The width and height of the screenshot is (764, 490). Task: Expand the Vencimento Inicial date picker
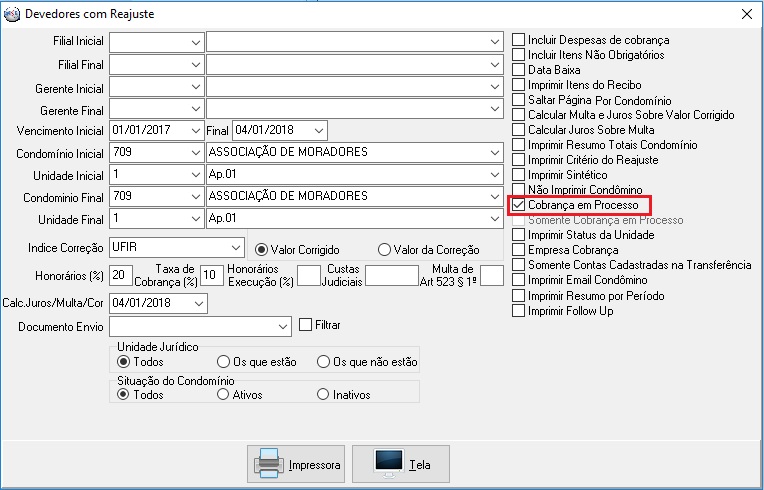pyautogui.click(x=194, y=130)
